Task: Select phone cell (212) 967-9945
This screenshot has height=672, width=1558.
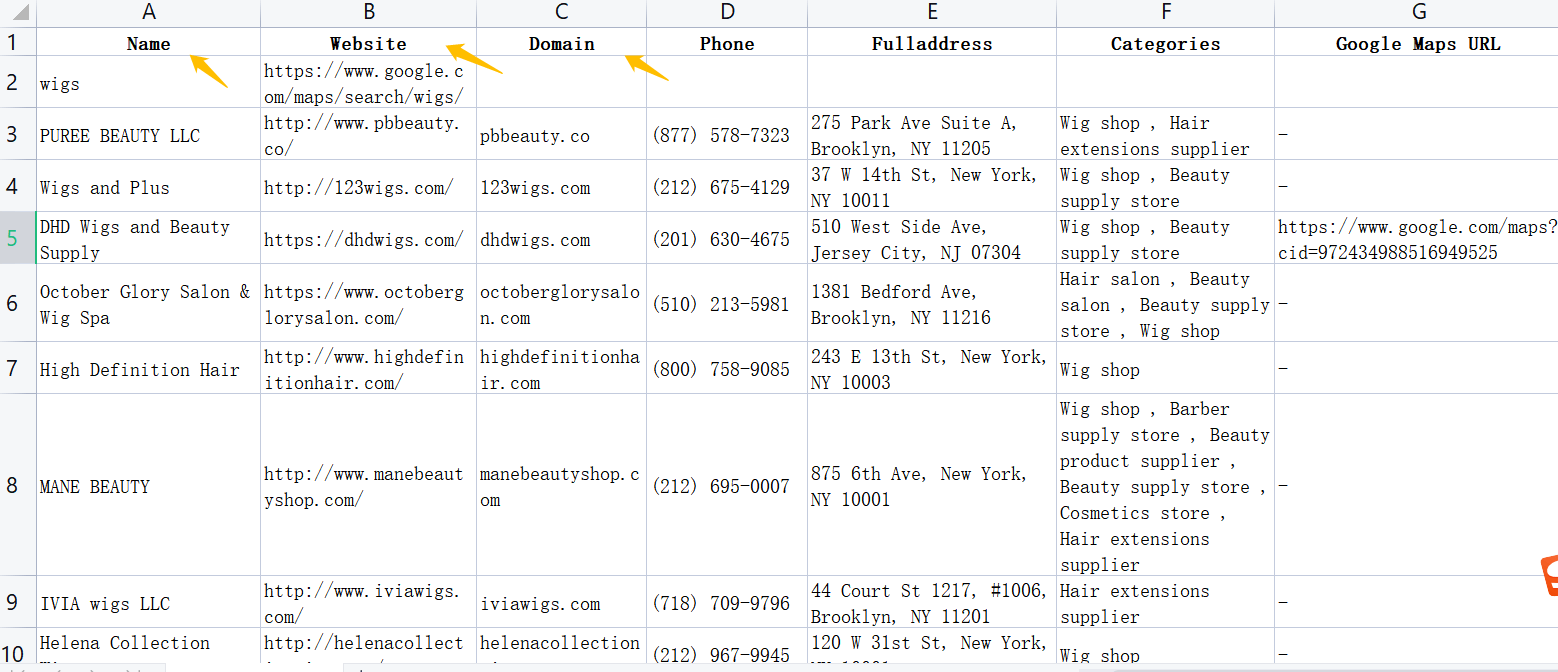Action: pyautogui.click(x=727, y=647)
